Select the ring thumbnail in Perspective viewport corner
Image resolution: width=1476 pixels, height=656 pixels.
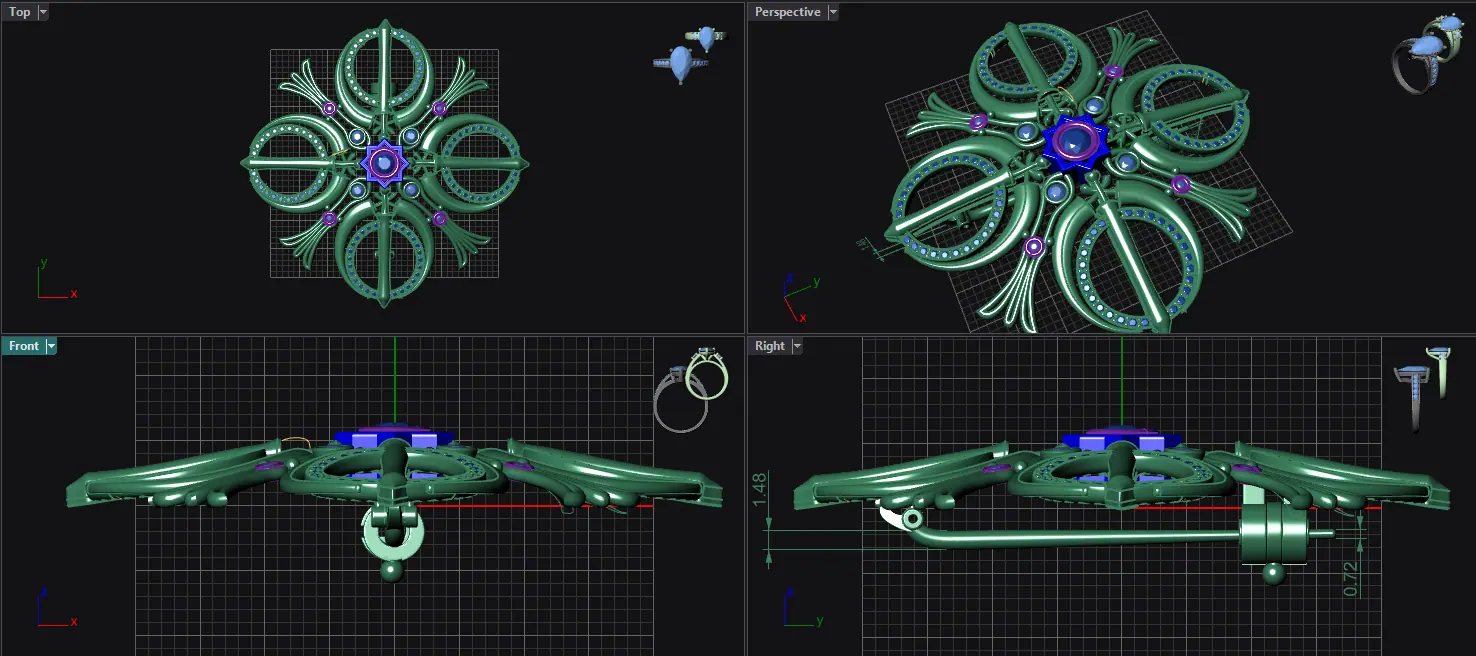click(x=1426, y=53)
